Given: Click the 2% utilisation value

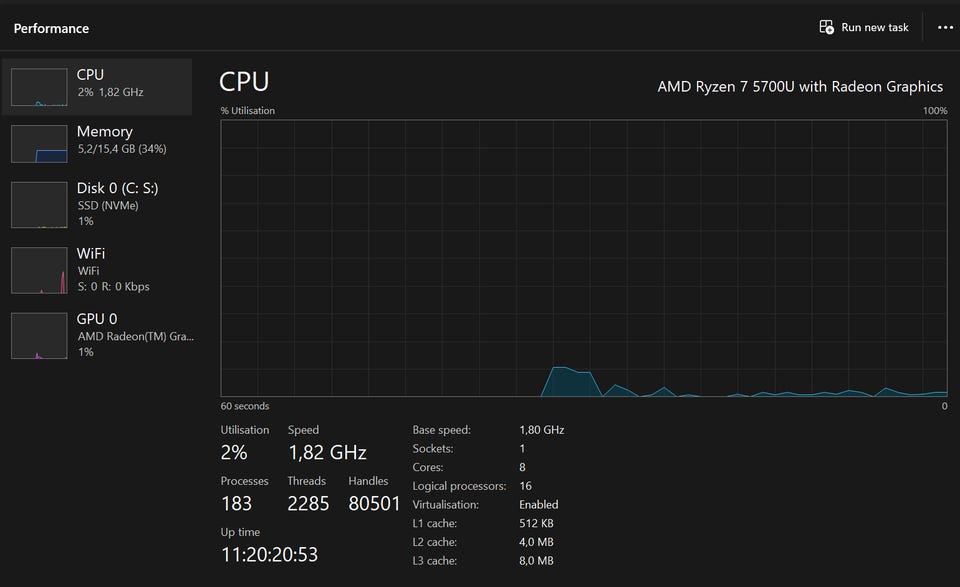Looking at the screenshot, I should (234, 452).
